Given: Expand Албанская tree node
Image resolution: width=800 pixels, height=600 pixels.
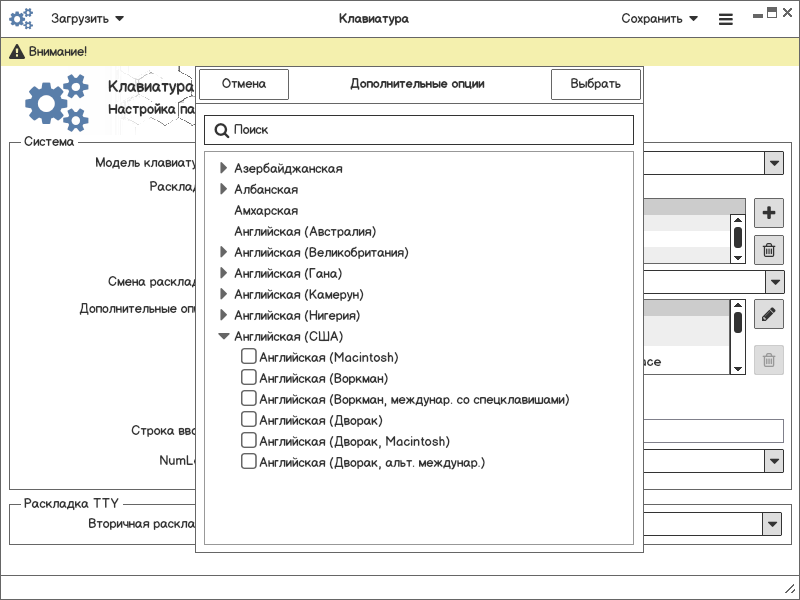Looking at the screenshot, I should pyautogui.click(x=223, y=189).
